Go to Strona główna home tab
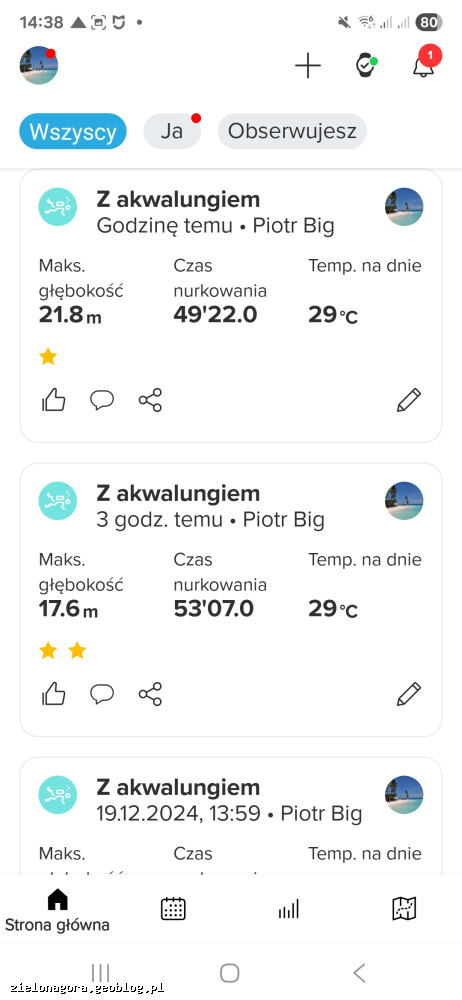Image resolution: width=462 pixels, height=1000 pixels. tap(57, 911)
